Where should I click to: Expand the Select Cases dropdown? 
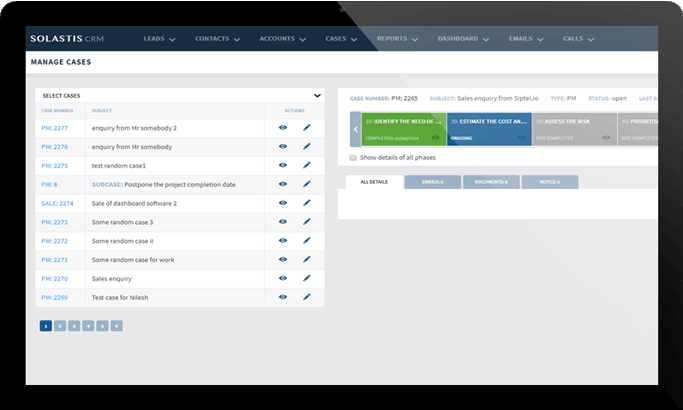[x=317, y=95]
